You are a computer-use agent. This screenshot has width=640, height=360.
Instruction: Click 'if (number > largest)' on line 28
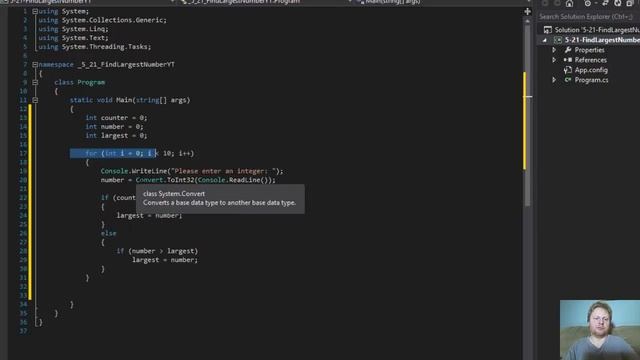point(157,251)
